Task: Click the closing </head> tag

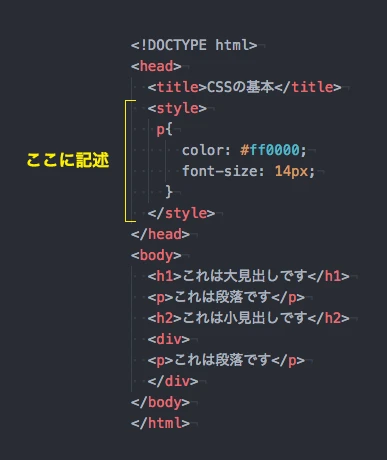Action: click(x=160, y=234)
